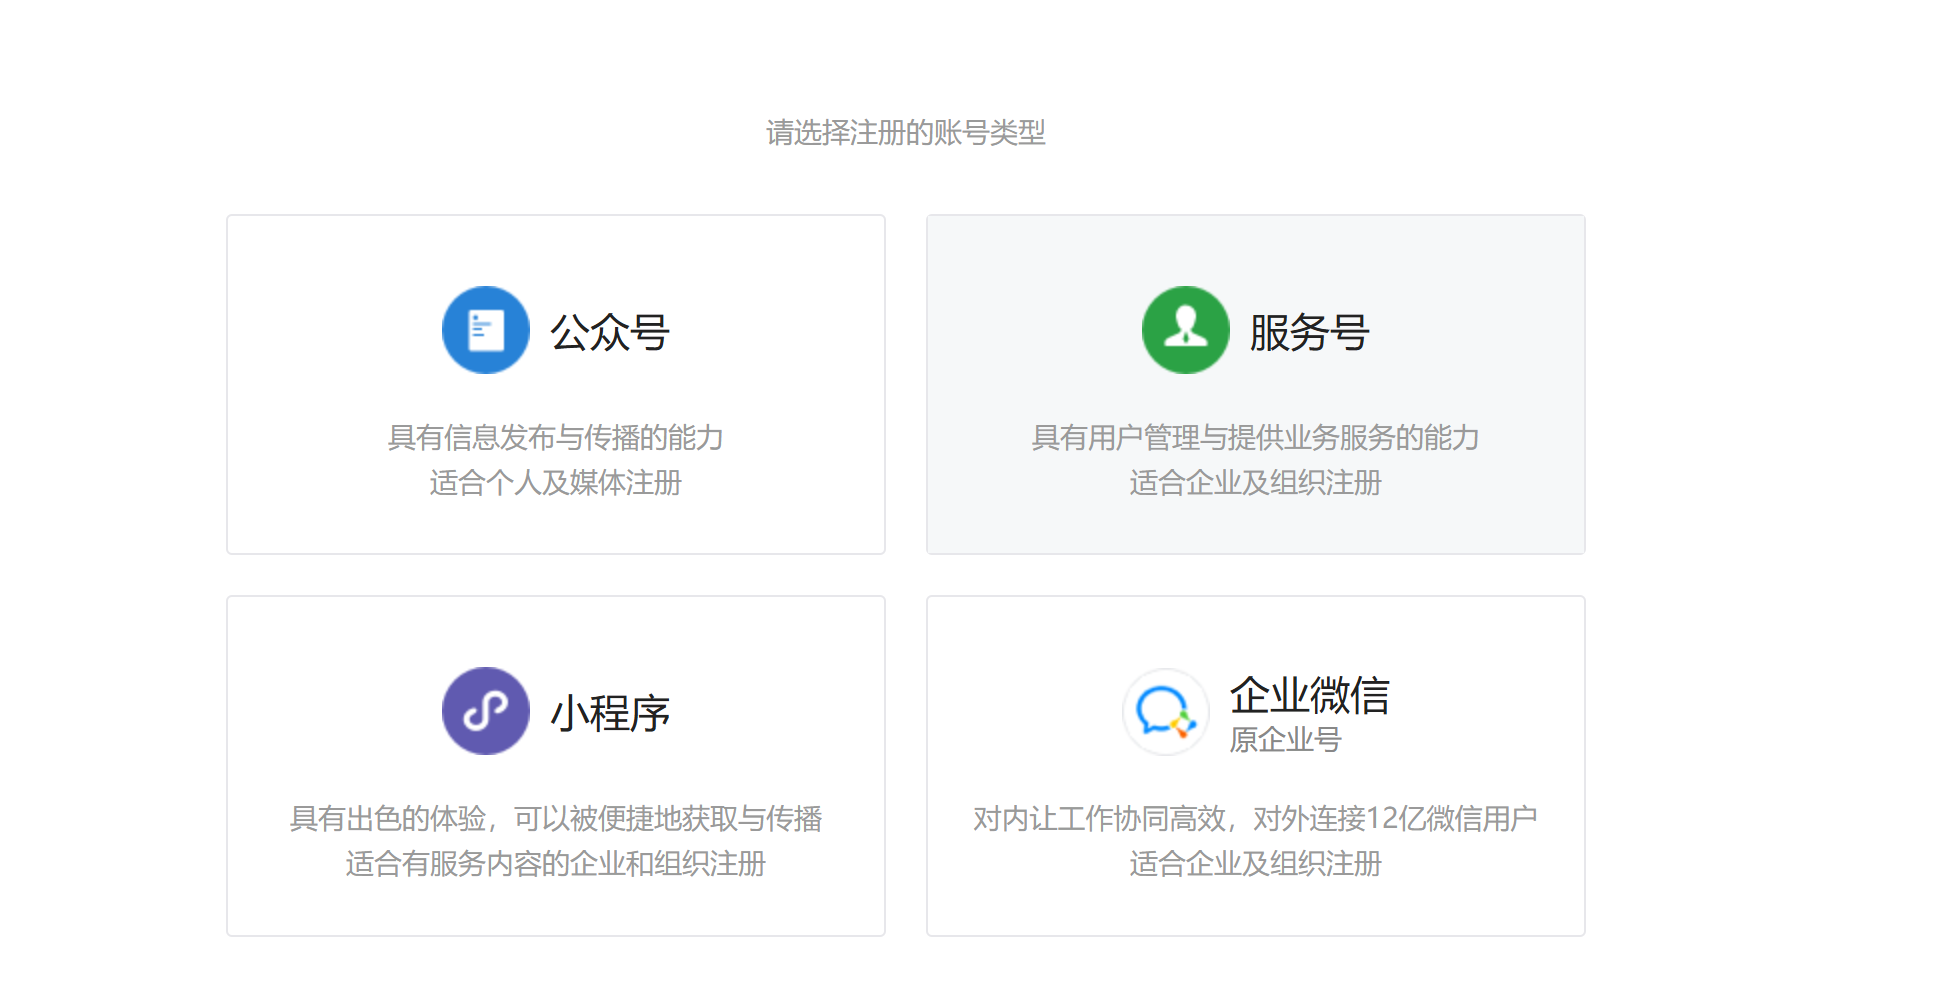Click 适合企业及组织注册 in the 服务号 card
This screenshot has width=1940, height=1004.
(x=1256, y=482)
